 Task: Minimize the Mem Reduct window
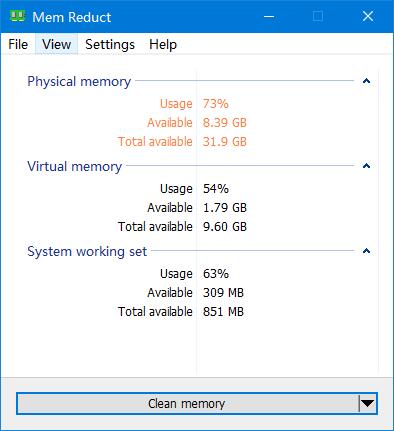(x=269, y=16)
